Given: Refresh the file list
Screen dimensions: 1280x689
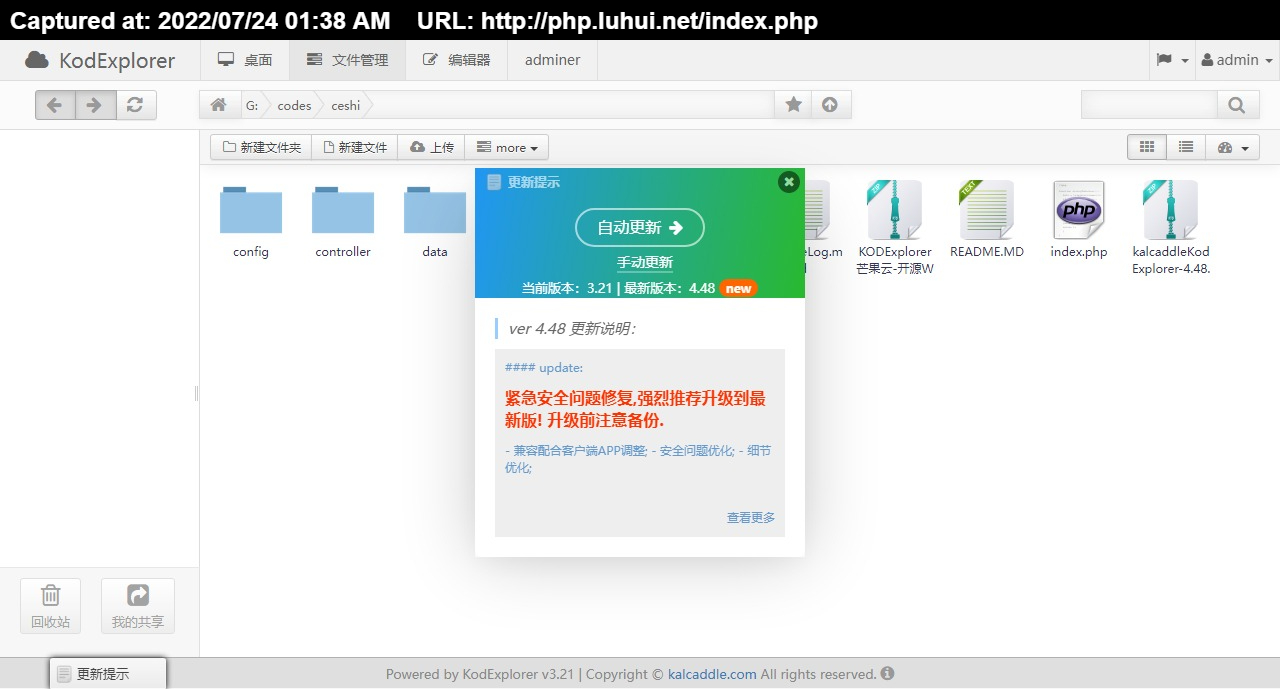Looking at the screenshot, I should (136, 105).
